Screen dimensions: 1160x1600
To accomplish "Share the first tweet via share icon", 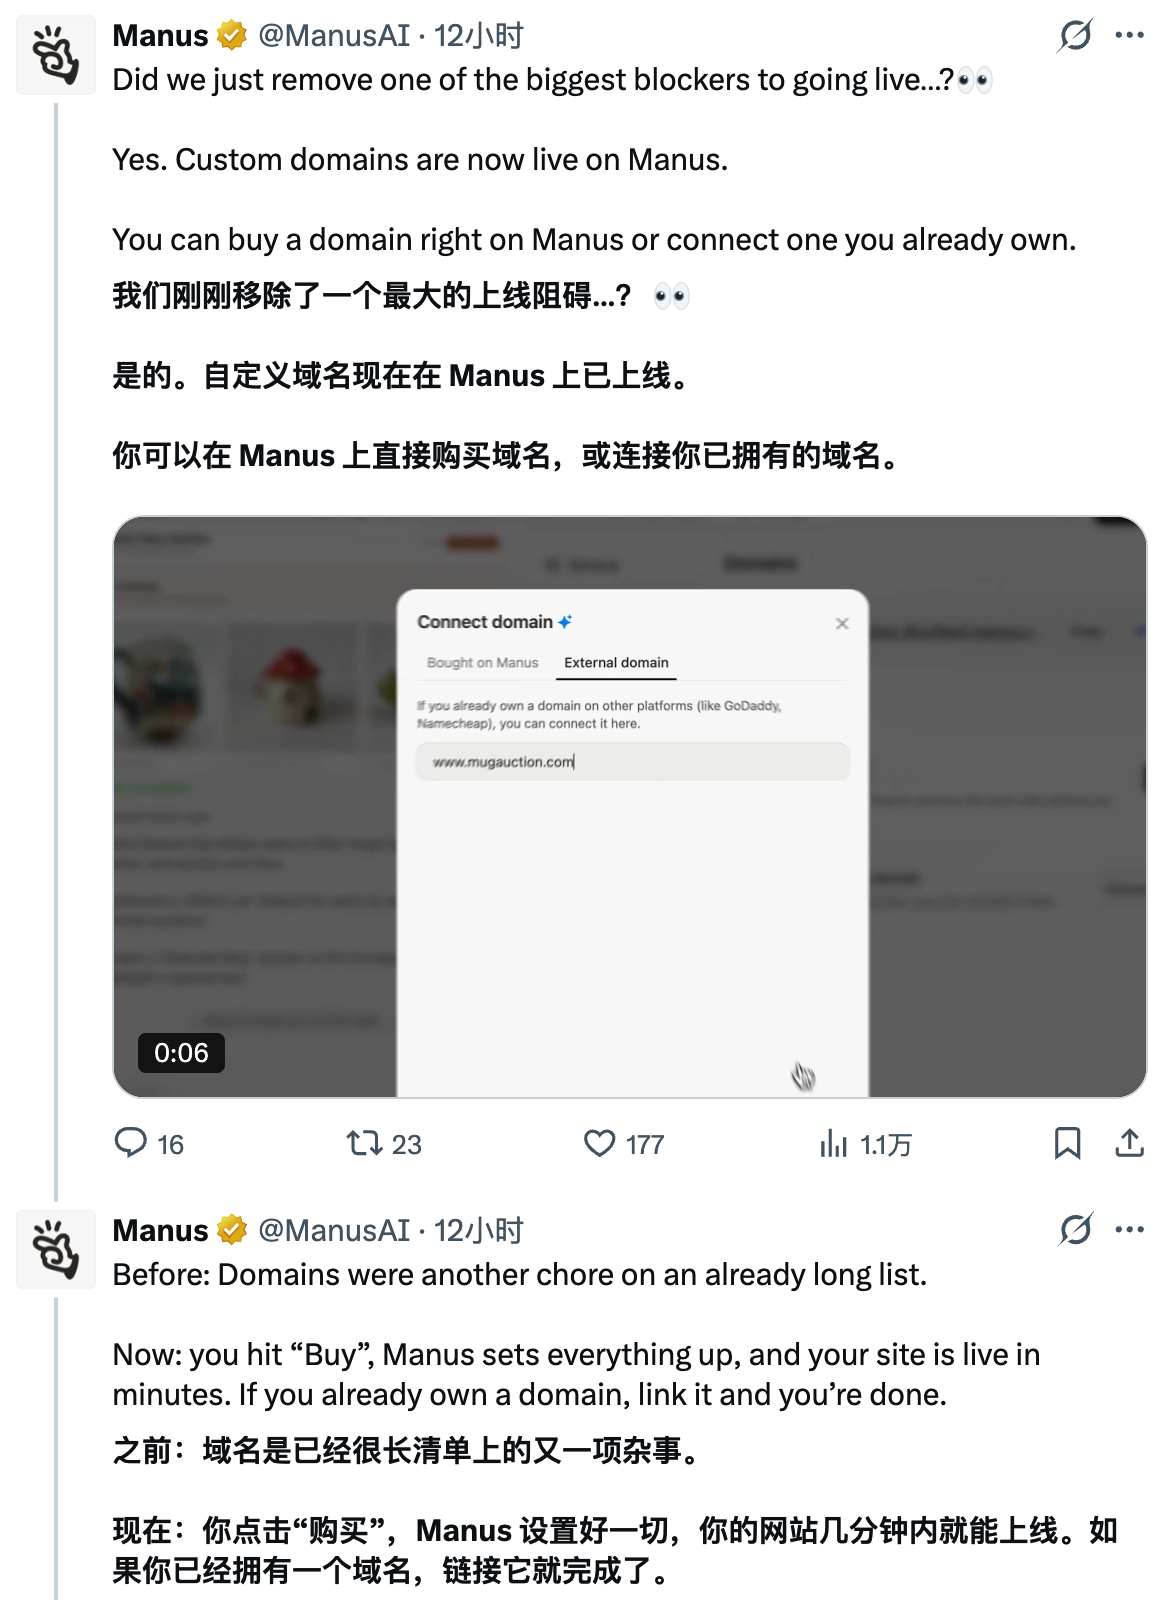I will [1129, 1143].
